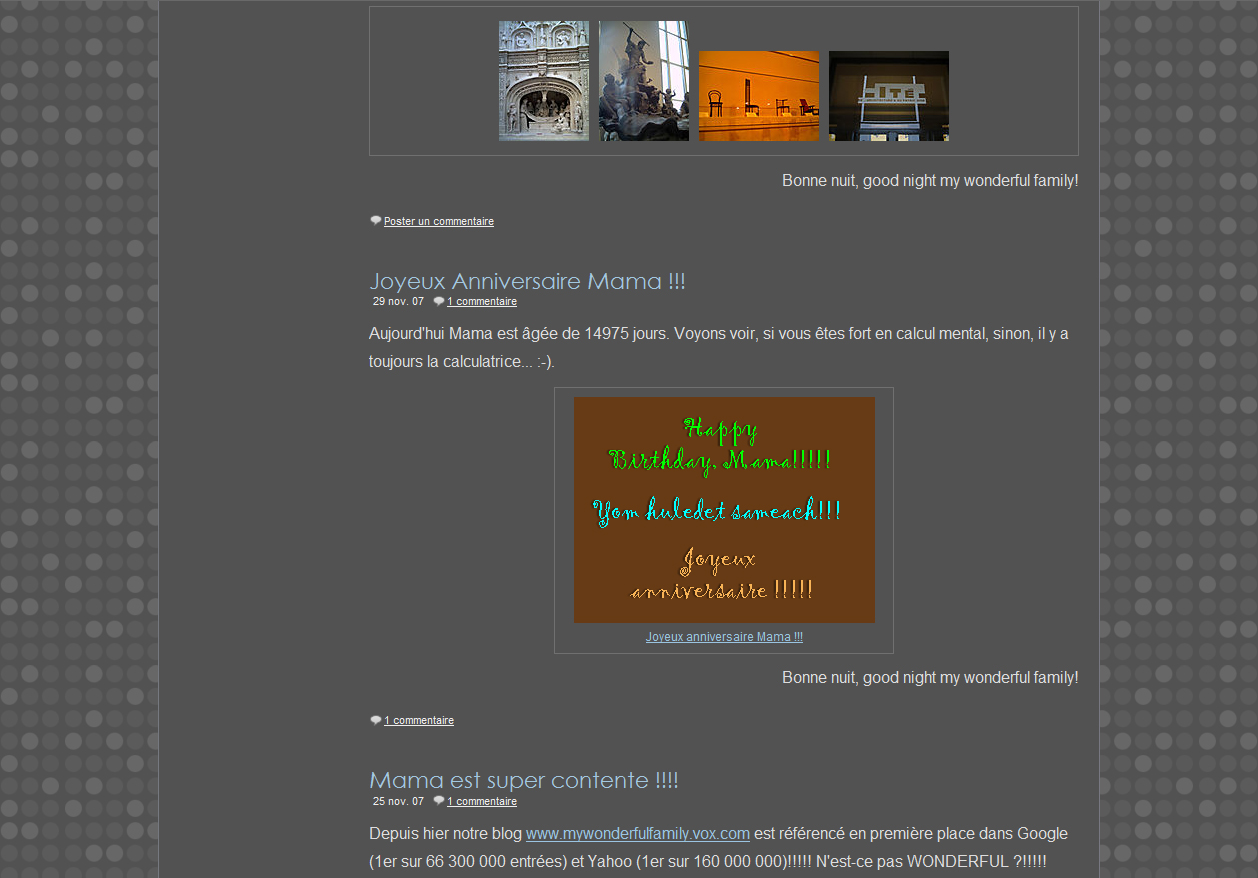Open 1 commentaire link beside 25 nov. 07
Screen dimensions: 1258x878
pyautogui.click(x=481, y=802)
